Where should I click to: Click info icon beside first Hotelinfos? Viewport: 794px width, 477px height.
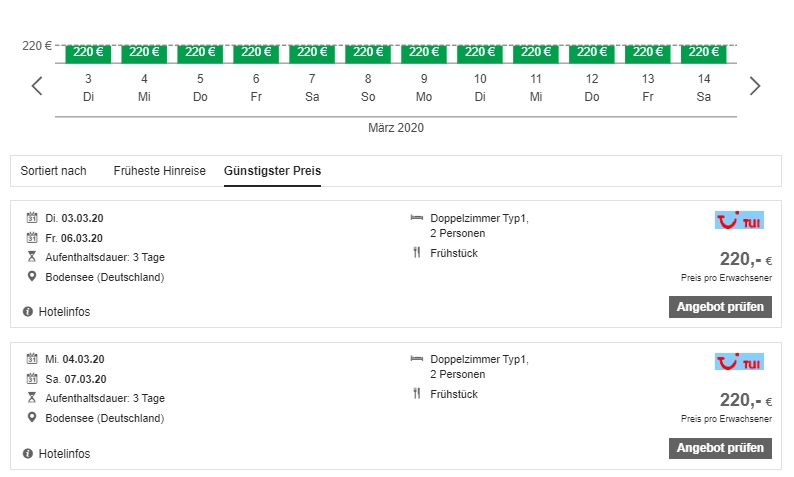(x=28, y=312)
